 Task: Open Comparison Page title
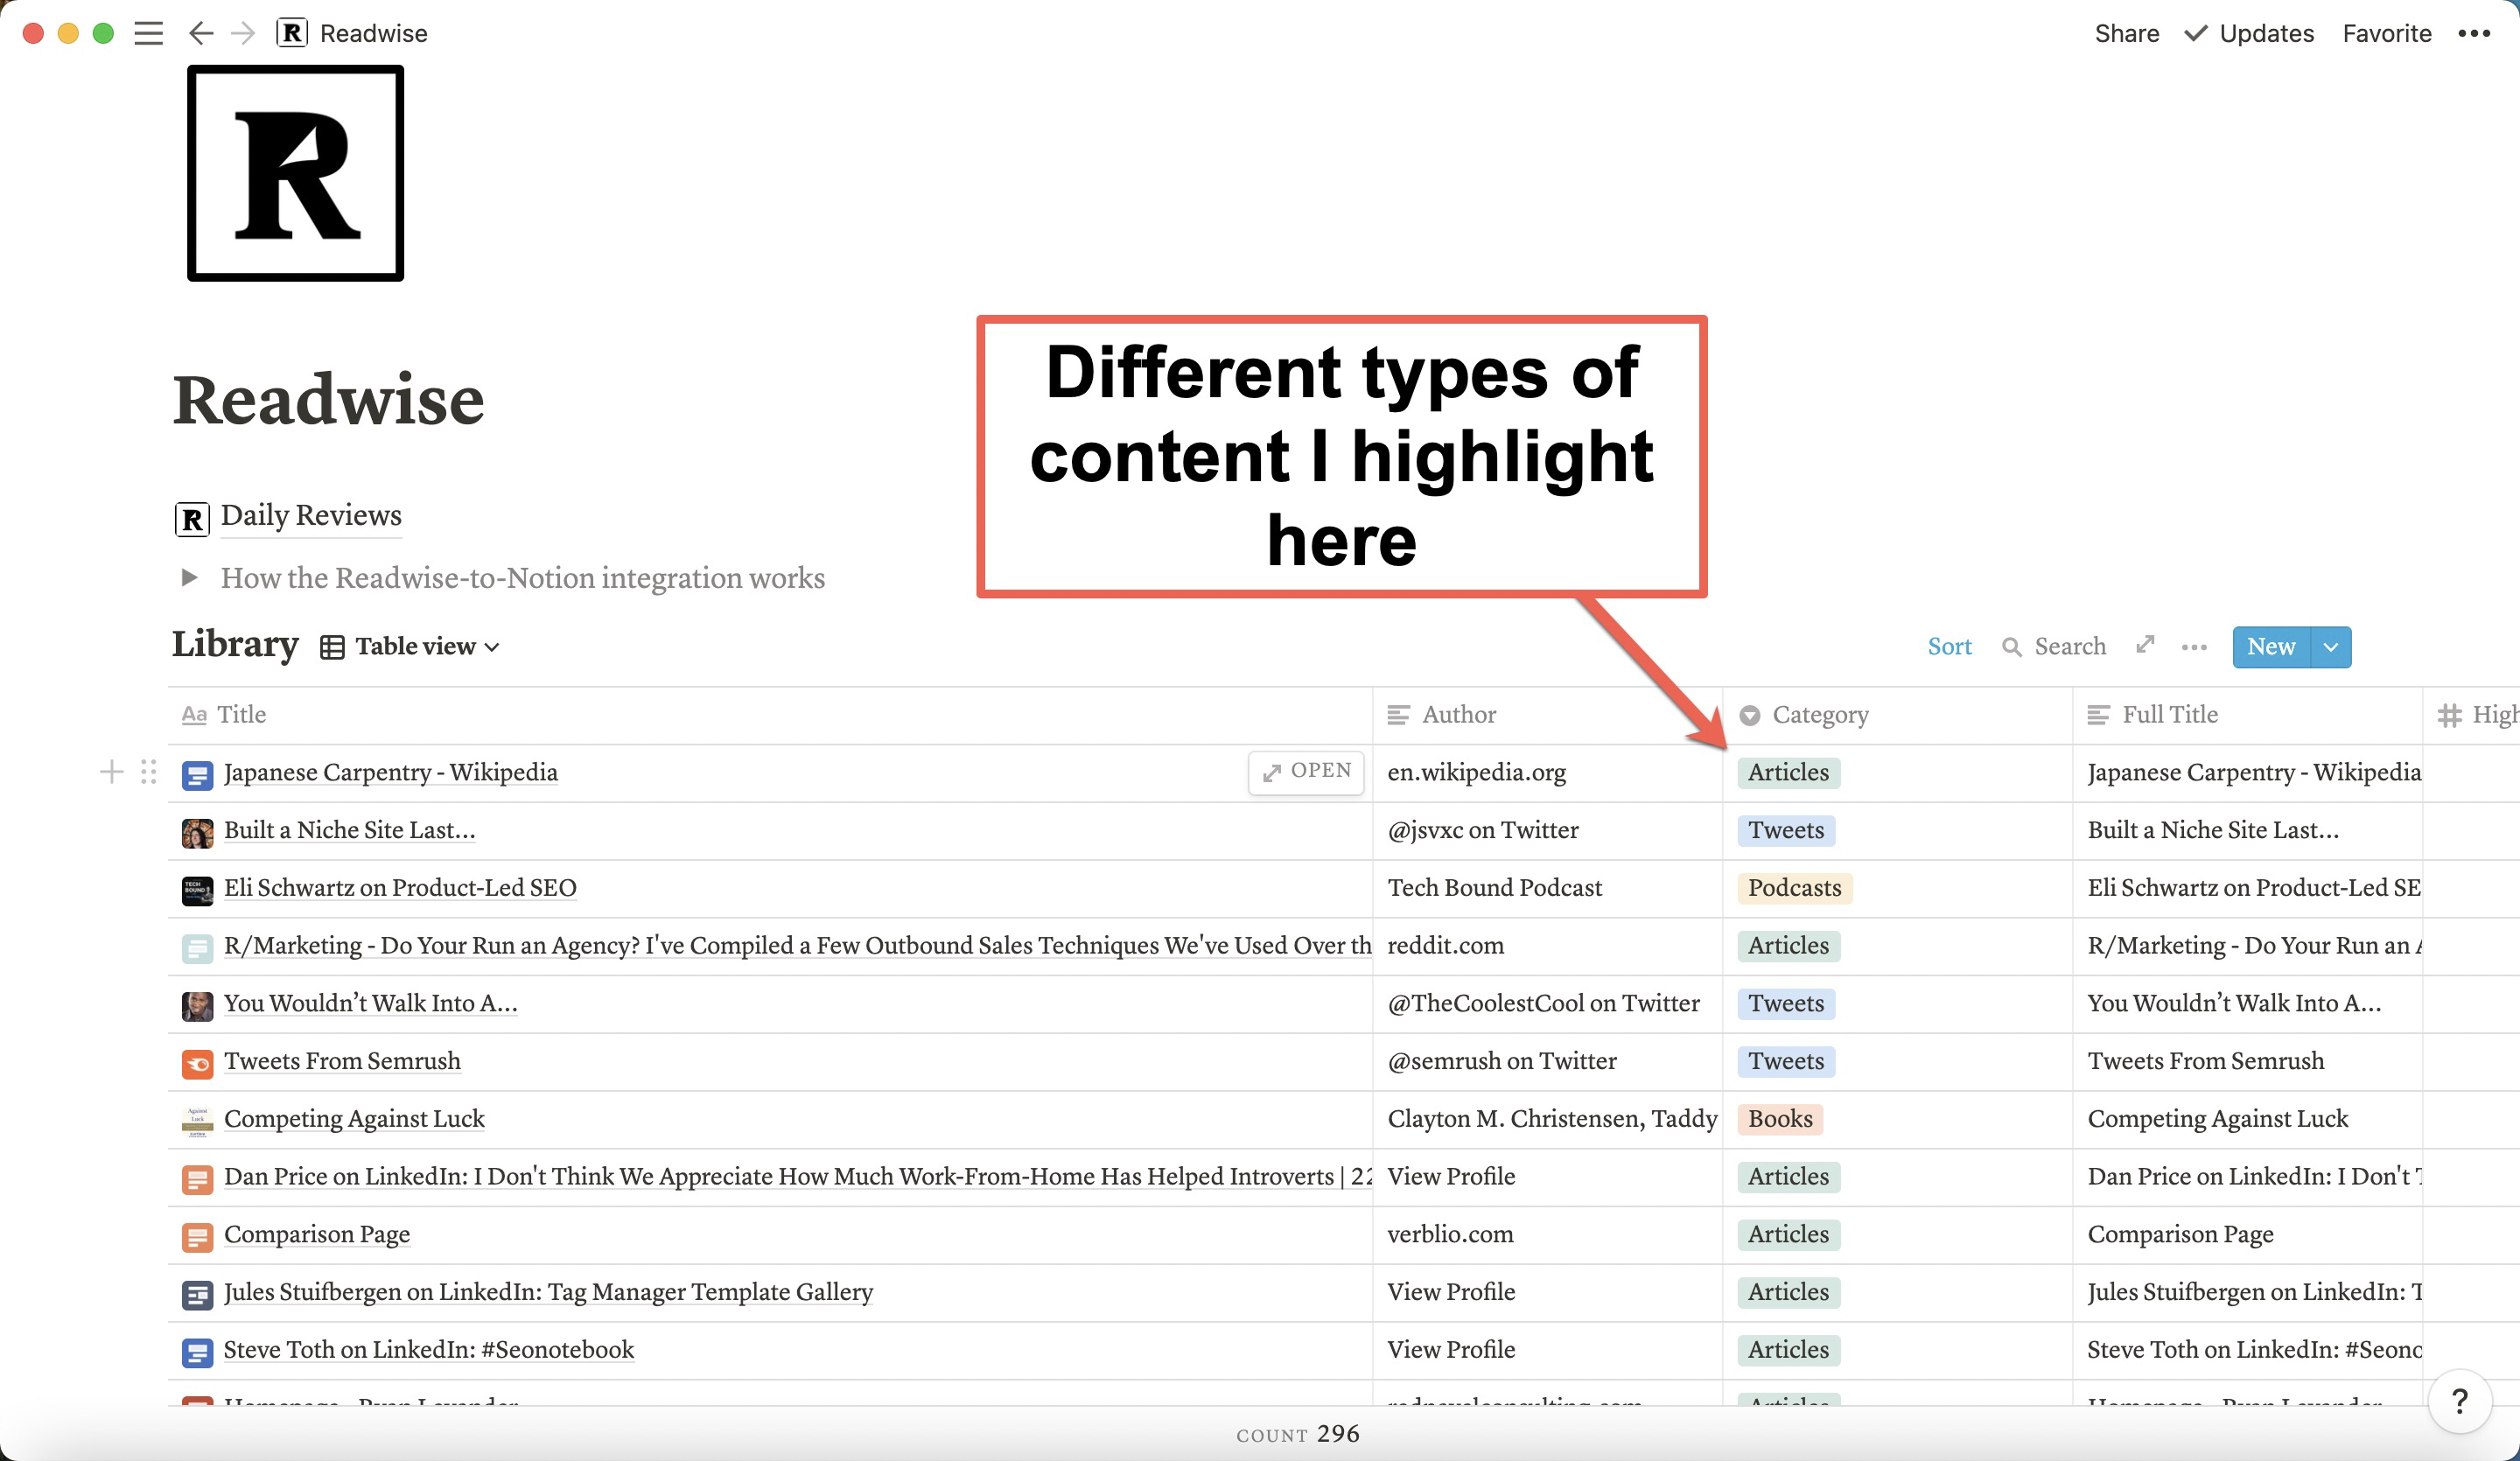point(317,1234)
